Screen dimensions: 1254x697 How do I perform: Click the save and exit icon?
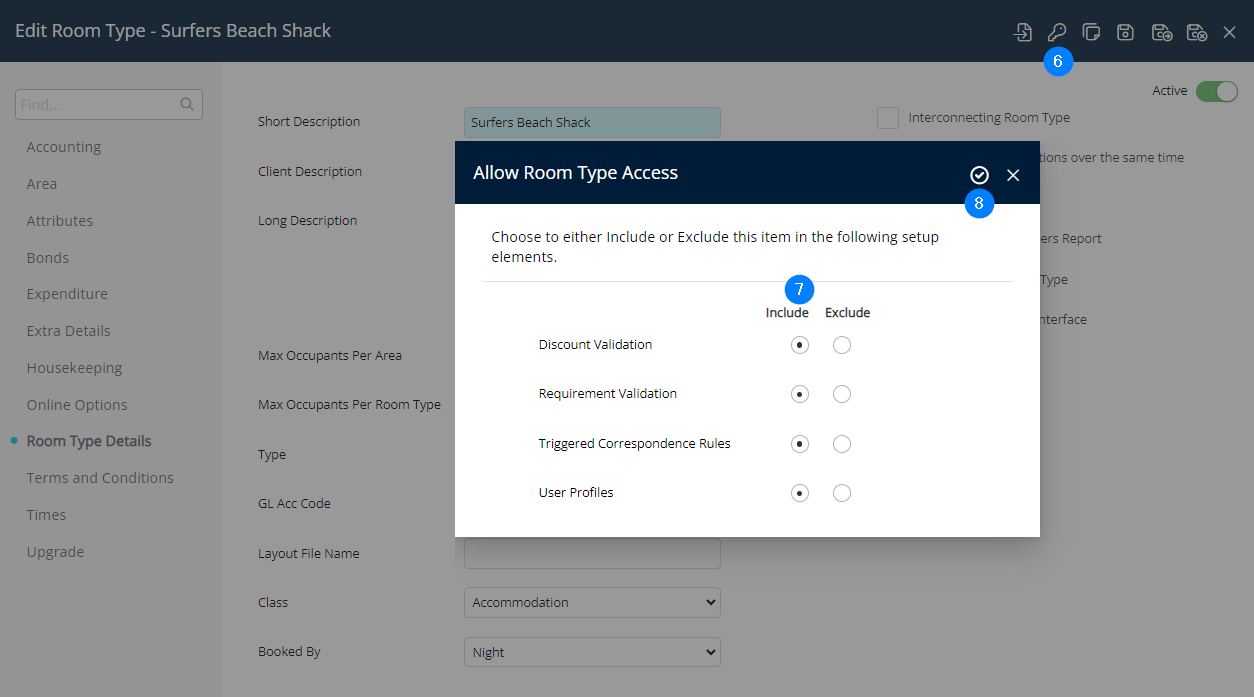click(x=1196, y=32)
